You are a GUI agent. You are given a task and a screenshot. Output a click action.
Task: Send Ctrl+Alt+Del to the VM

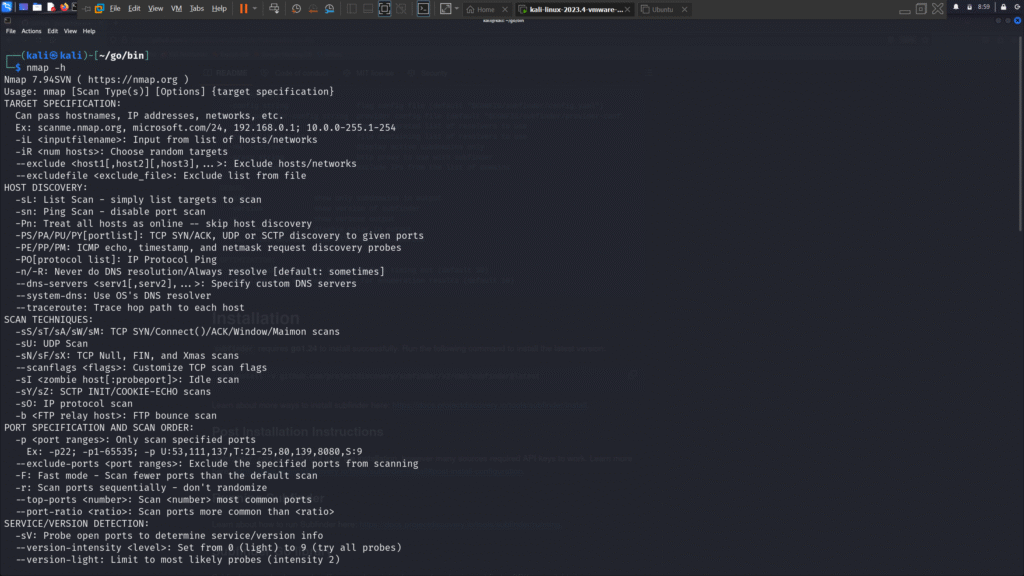point(274,9)
